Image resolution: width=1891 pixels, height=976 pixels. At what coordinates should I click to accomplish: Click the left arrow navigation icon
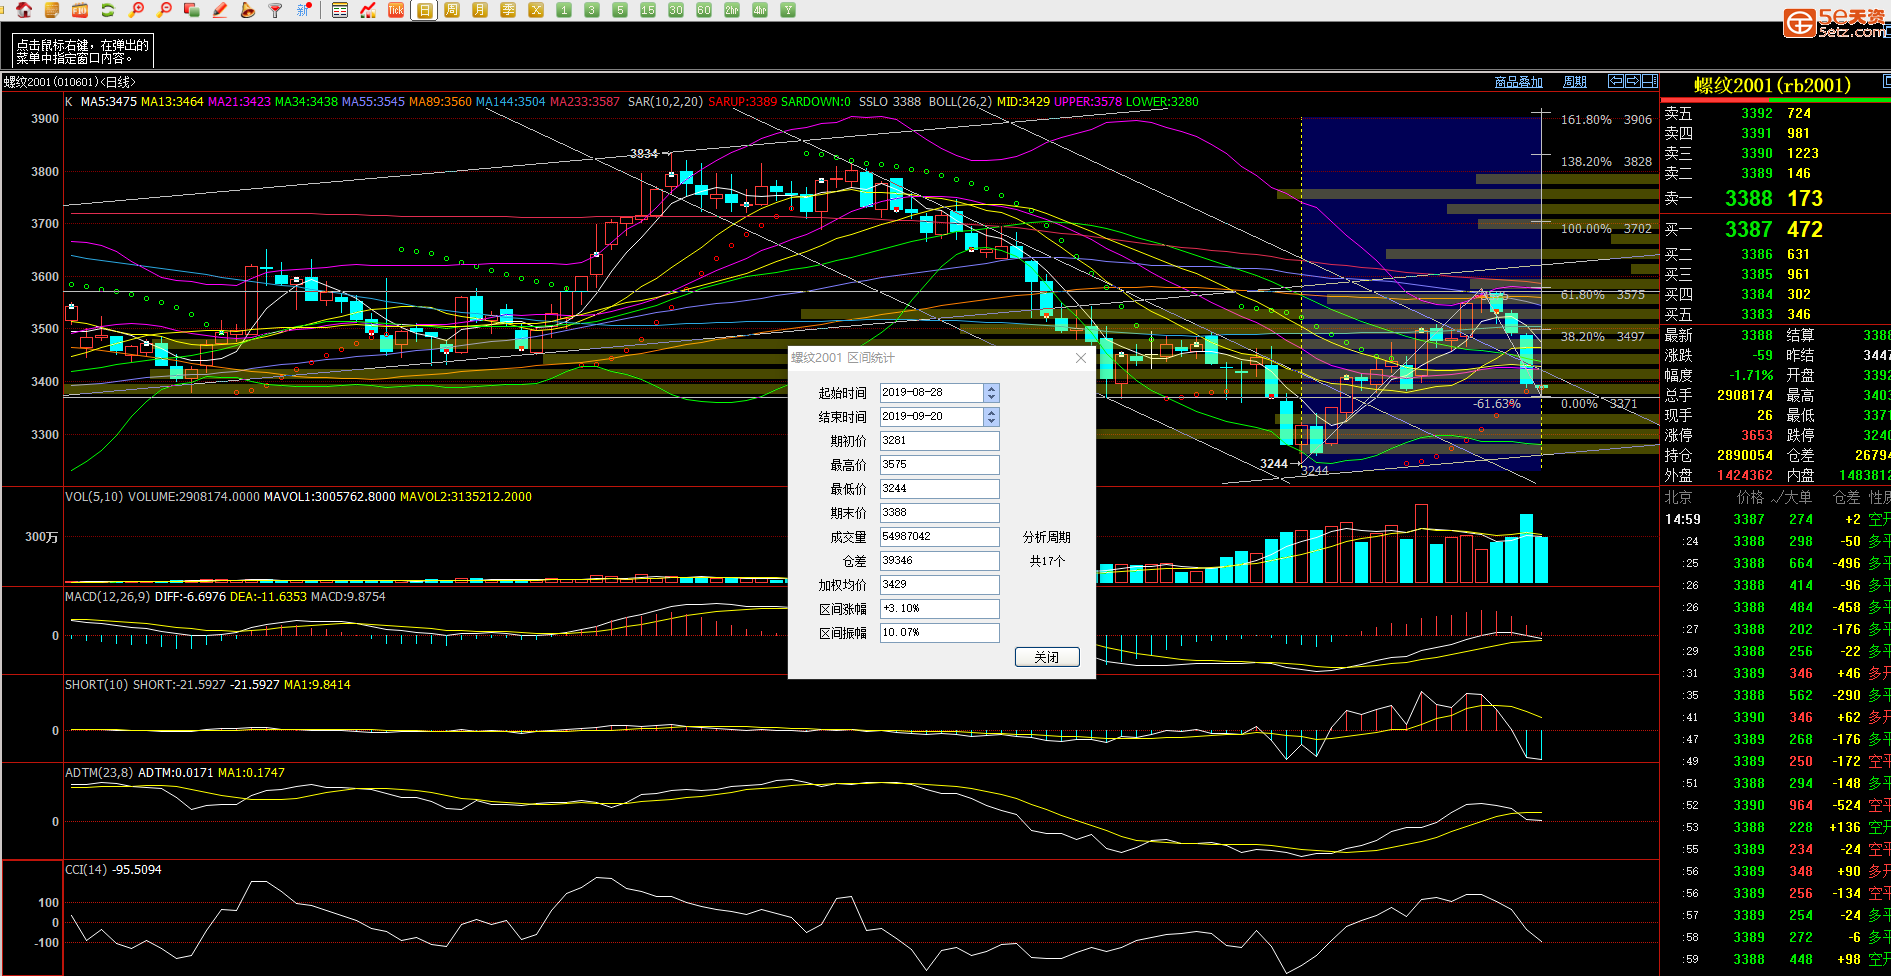(x=1615, y=81)
